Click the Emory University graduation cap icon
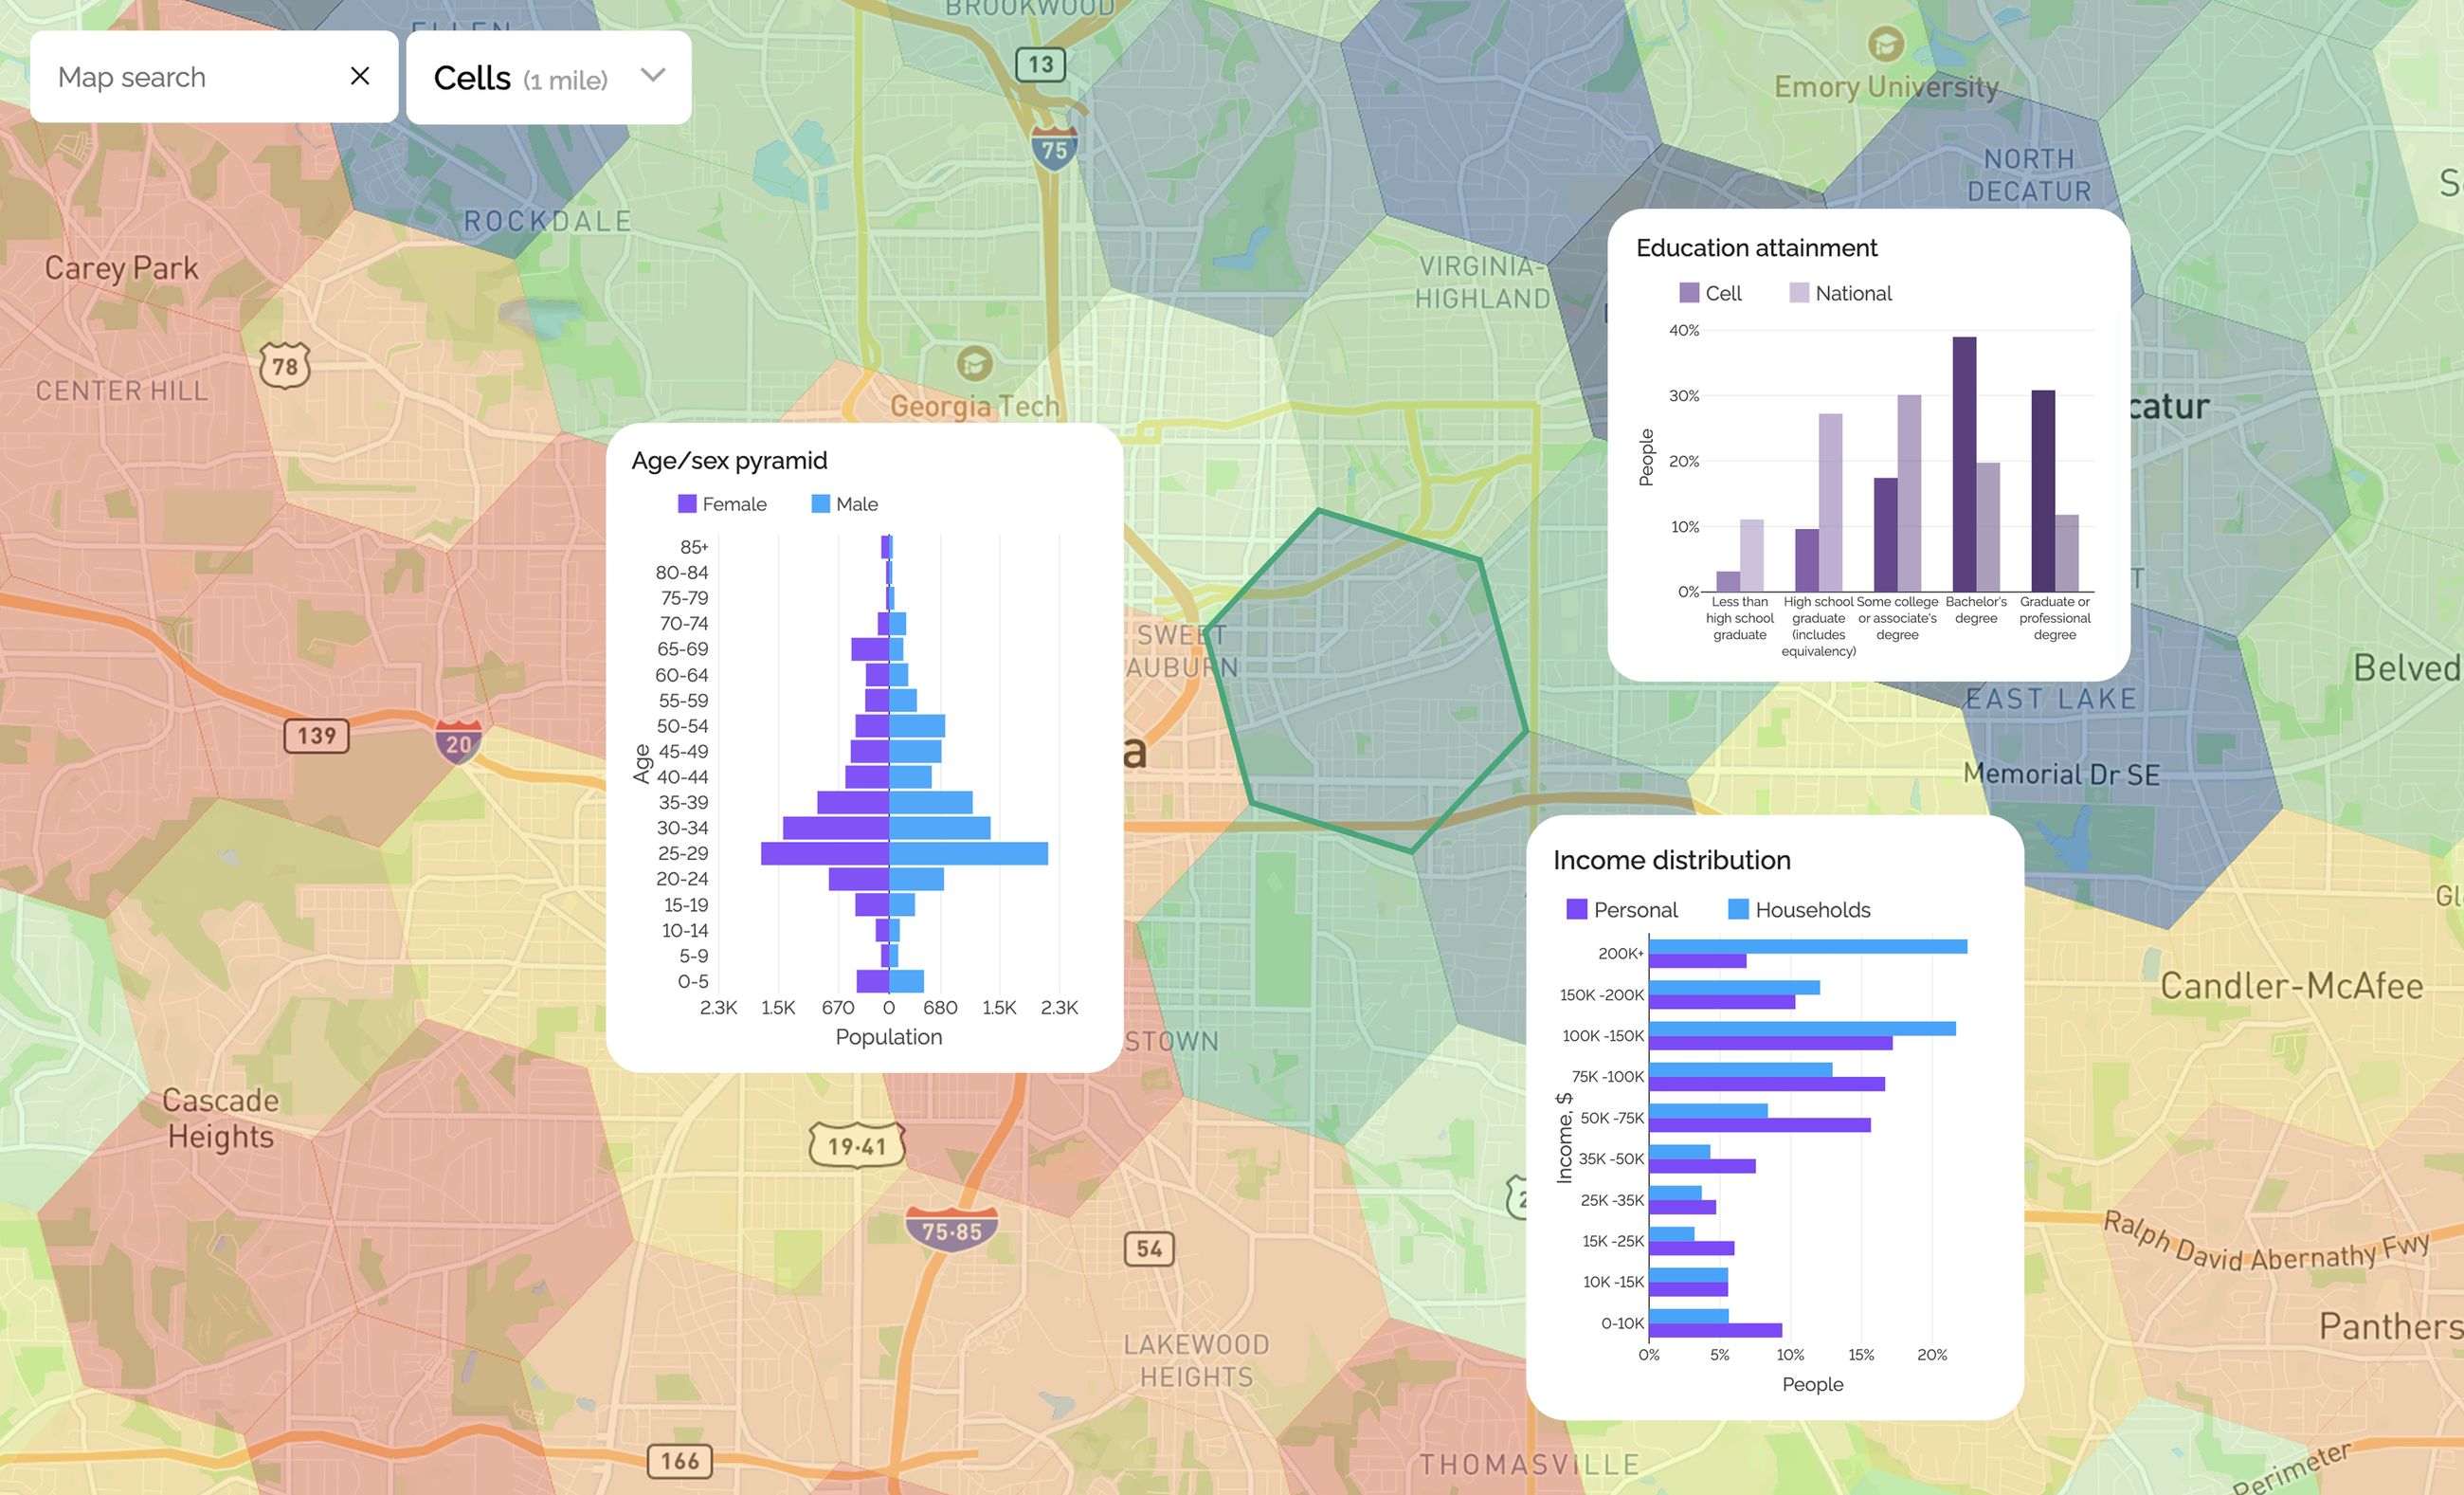The height and width of the screenshot is (1495, 2464). click(1885, 44)
